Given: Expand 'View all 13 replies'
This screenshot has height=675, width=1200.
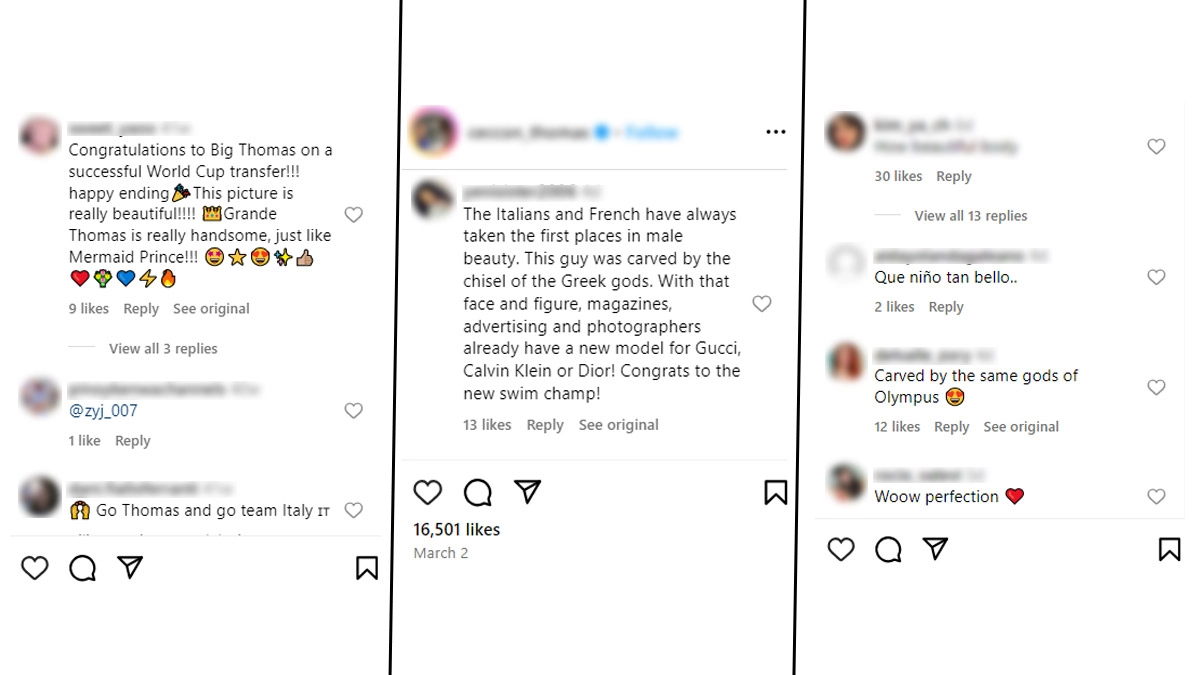Looking at the screenshot, I should tap(970, 216).
